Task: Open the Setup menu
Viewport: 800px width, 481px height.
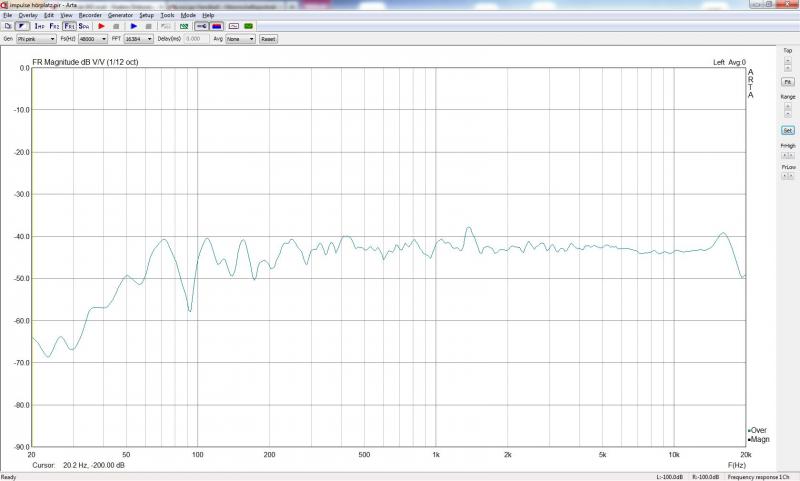Action: 147,16
